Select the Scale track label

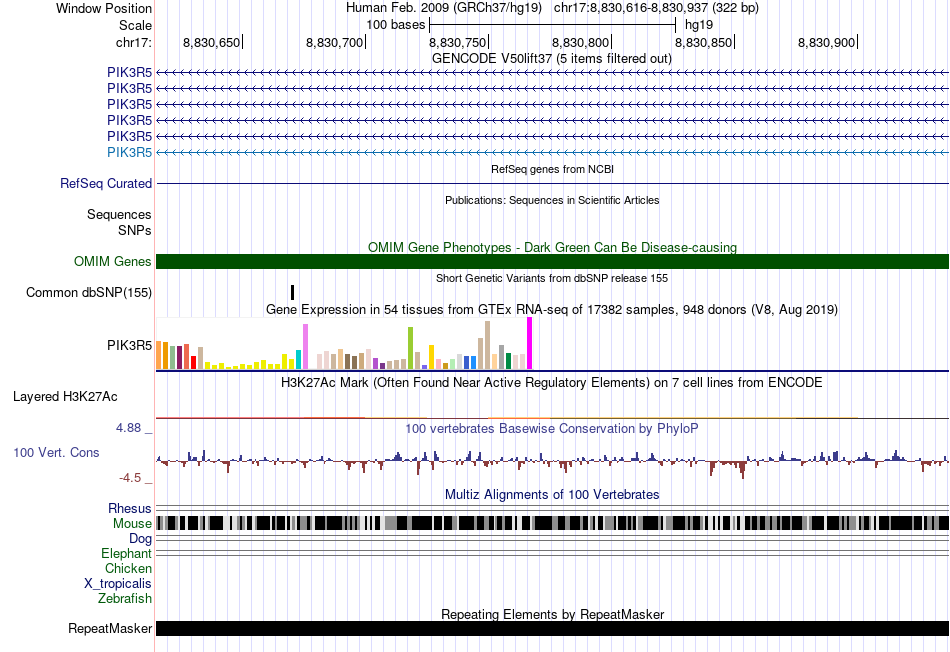135,25
